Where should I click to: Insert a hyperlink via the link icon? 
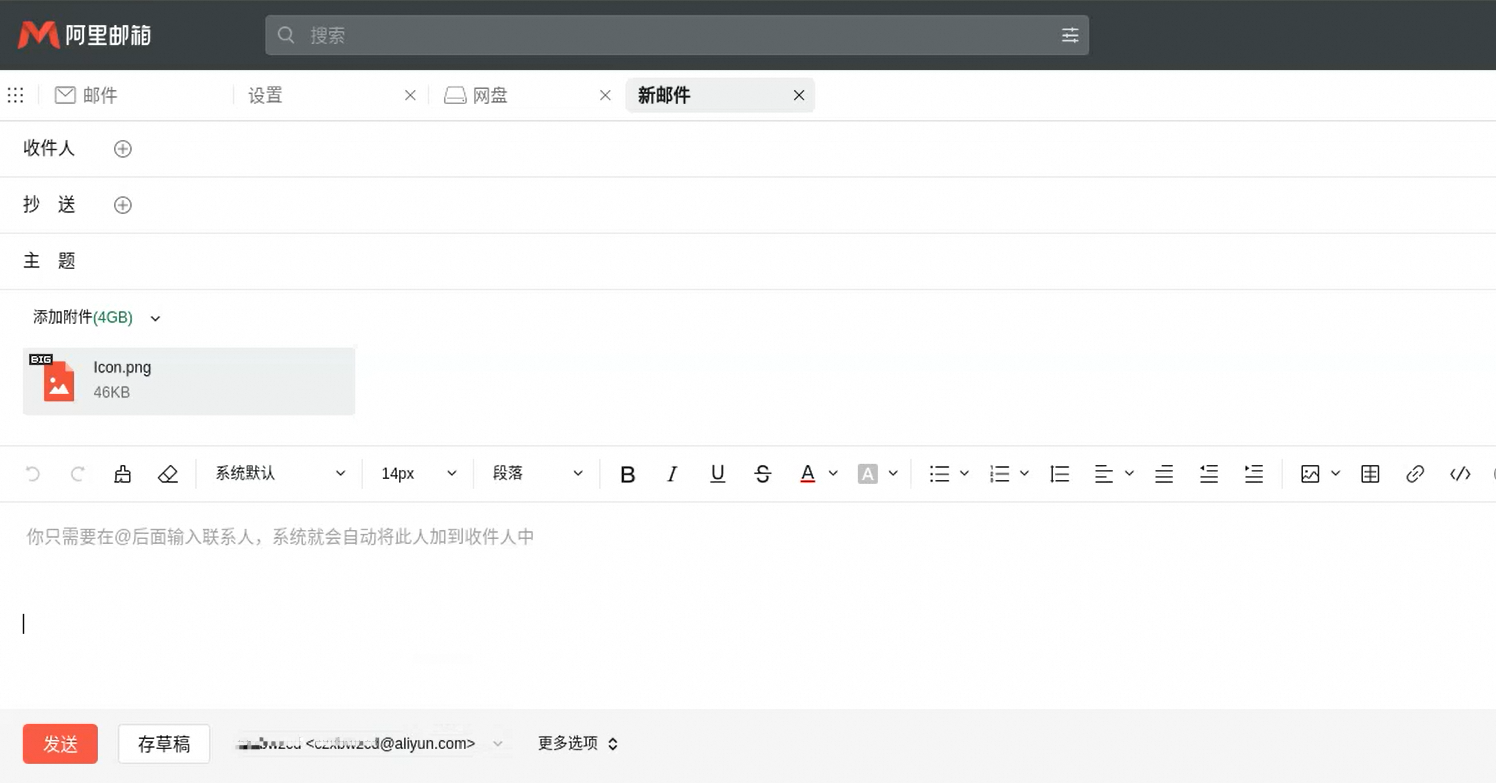click(x=1415, y=474)
